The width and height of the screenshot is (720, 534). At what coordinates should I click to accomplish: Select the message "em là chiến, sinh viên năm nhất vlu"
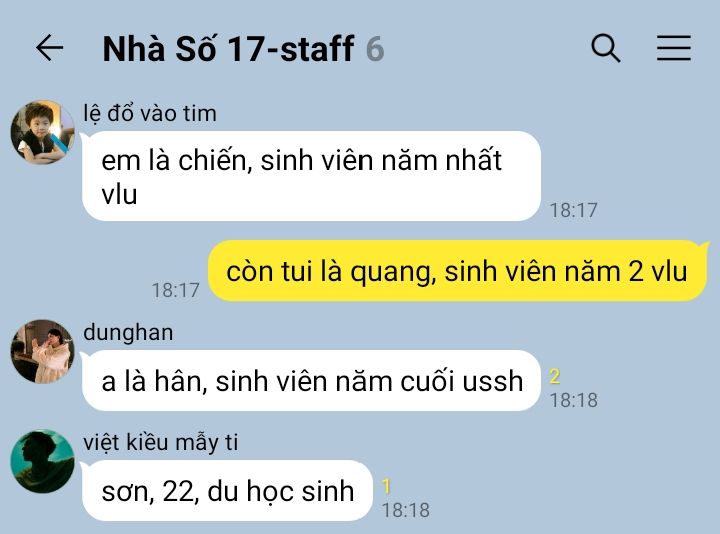coord(311,176)
